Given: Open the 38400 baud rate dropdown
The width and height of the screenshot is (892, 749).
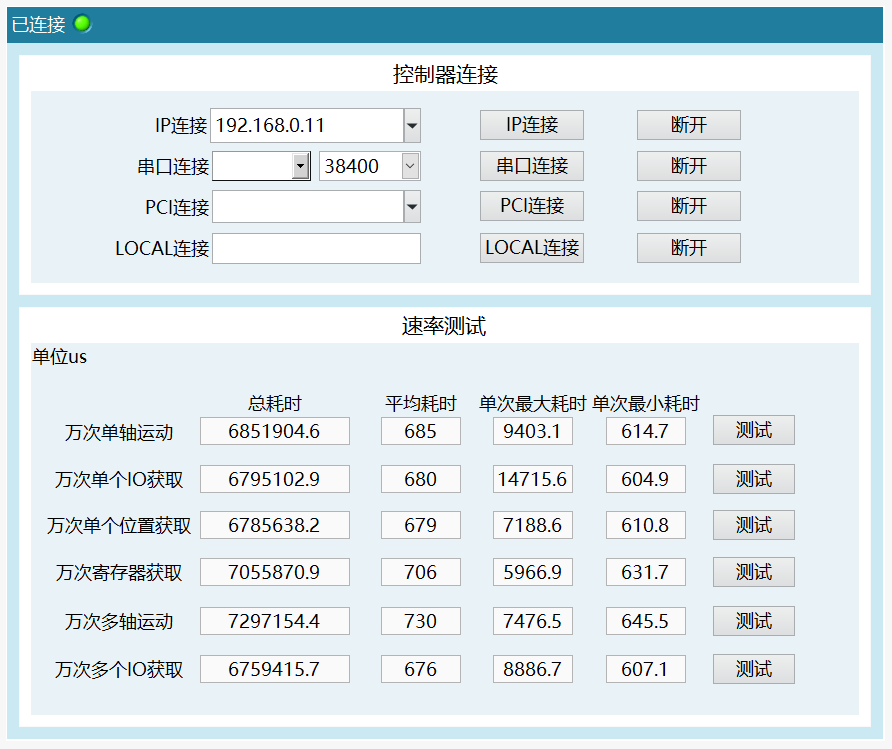Looking at the screenshot, I should click(410, 166).
